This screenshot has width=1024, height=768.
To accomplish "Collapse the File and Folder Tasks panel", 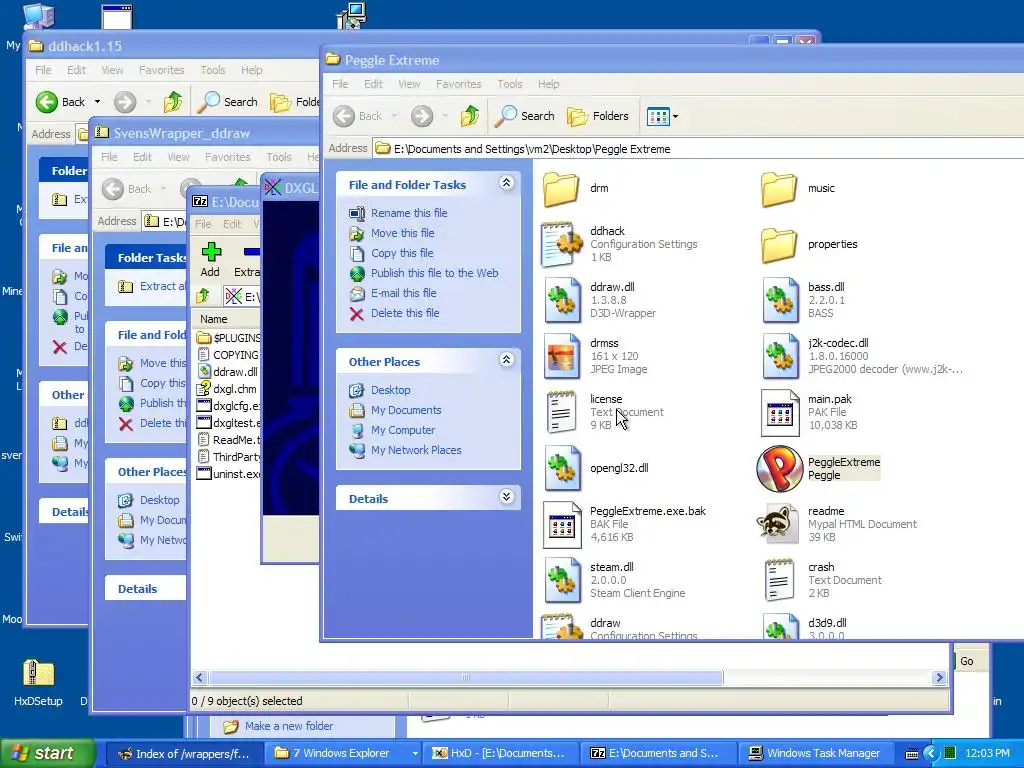I will coord(506,184).
